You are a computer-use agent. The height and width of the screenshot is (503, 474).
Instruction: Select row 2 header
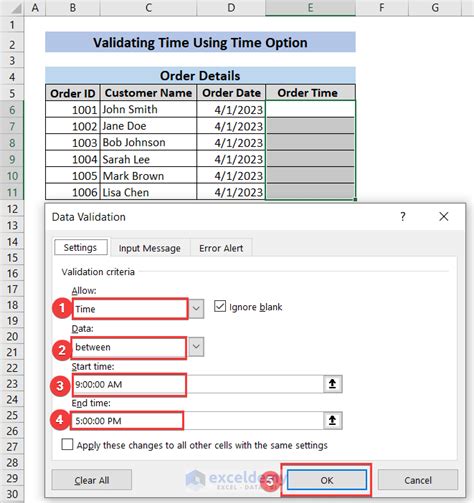point(12,44)
